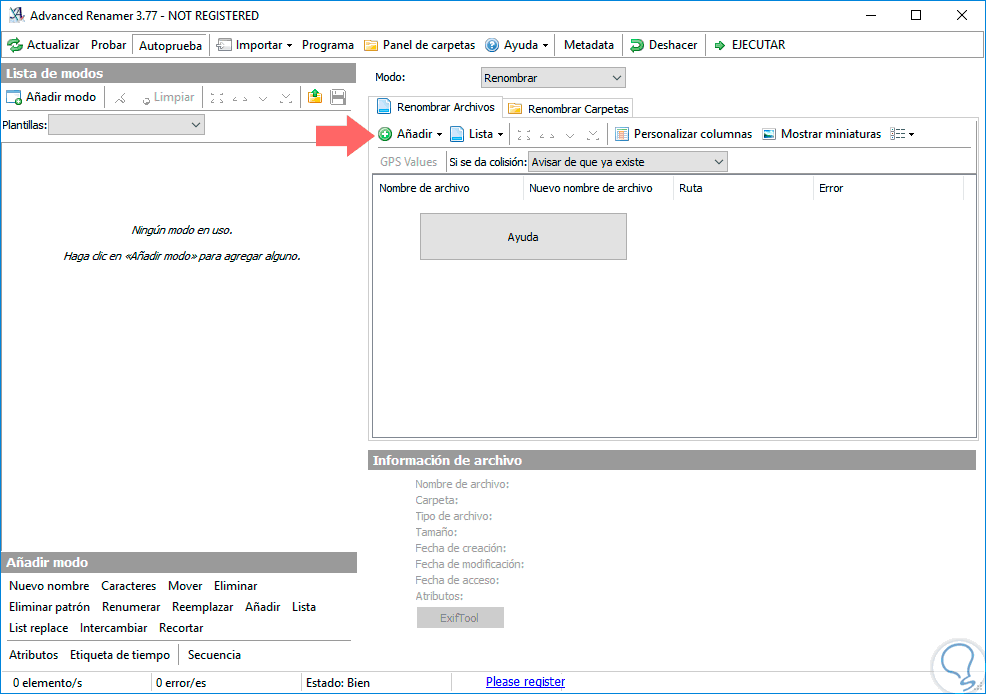
Task: Click the Intercambiar method
Action: pyautogui.click(x=113, y=628)
